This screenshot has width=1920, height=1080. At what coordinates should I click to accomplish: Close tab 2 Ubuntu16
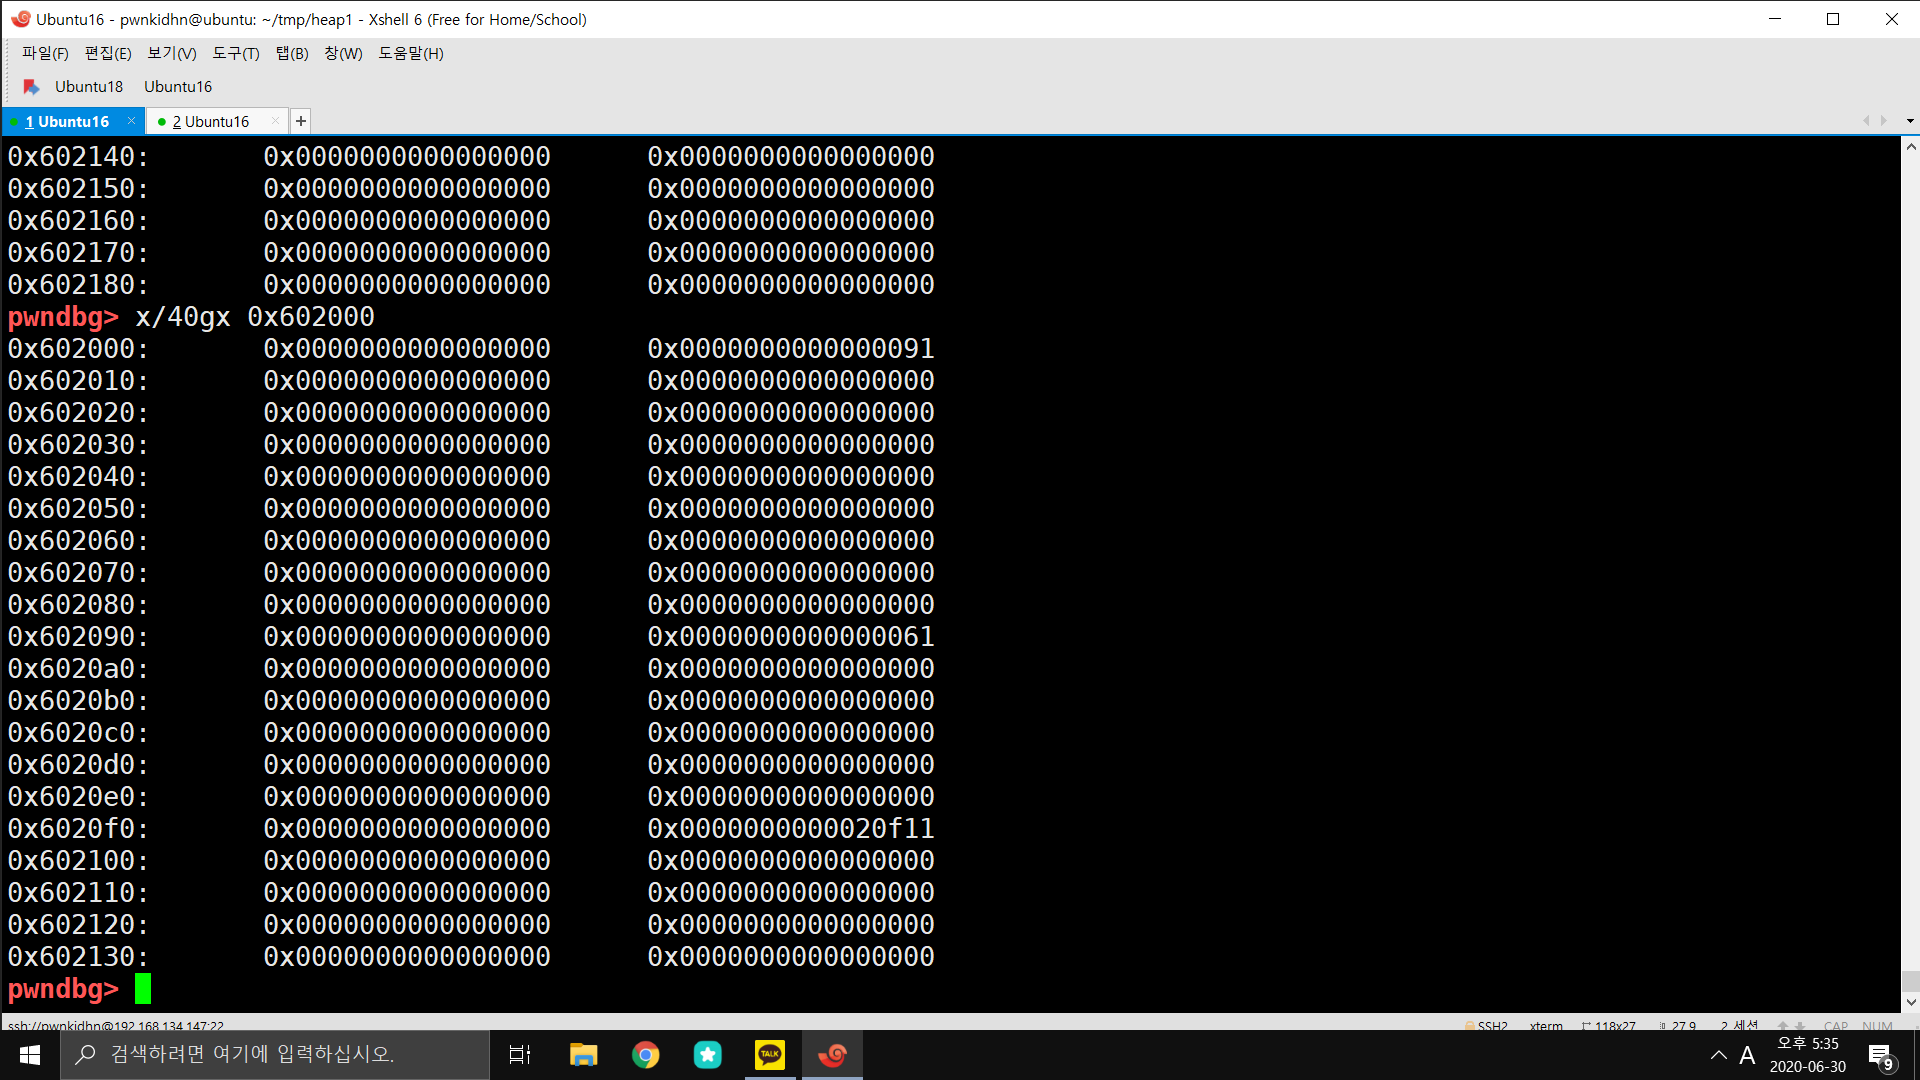(x=276, y=121)
